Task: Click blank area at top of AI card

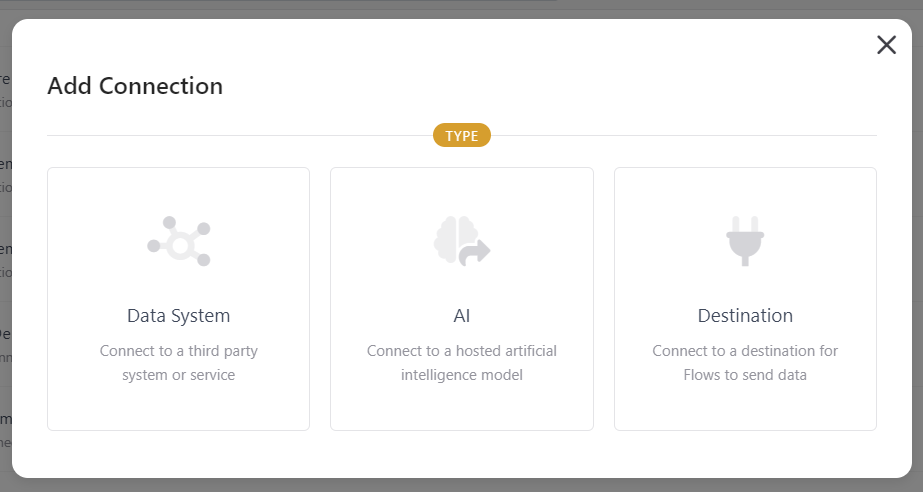Action: [462, 190]
